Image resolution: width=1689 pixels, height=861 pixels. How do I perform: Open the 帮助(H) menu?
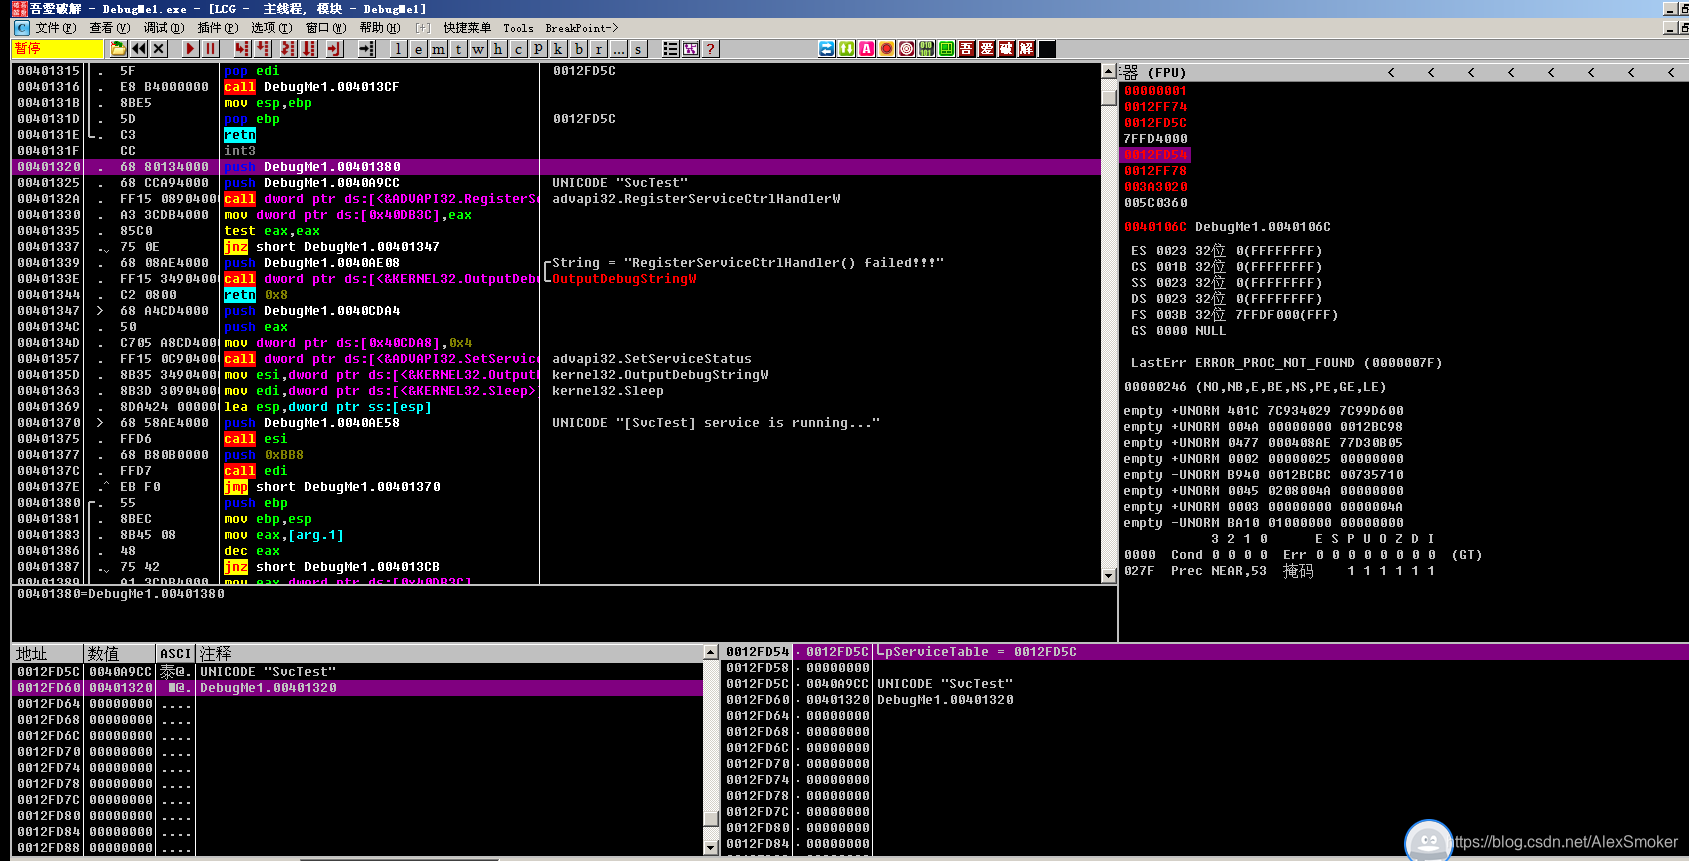tap(379, 28)
